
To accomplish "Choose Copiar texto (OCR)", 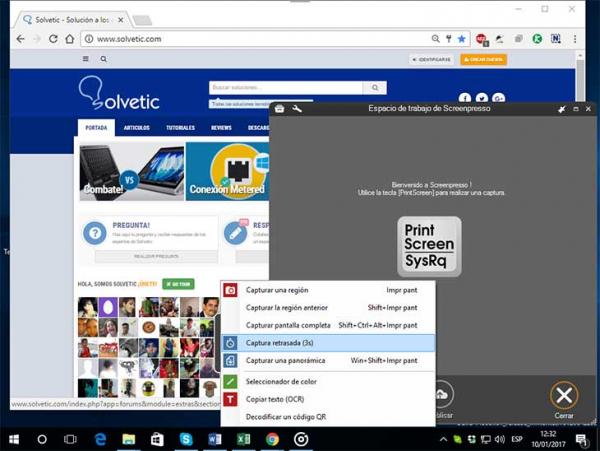I will coord(328,399).
